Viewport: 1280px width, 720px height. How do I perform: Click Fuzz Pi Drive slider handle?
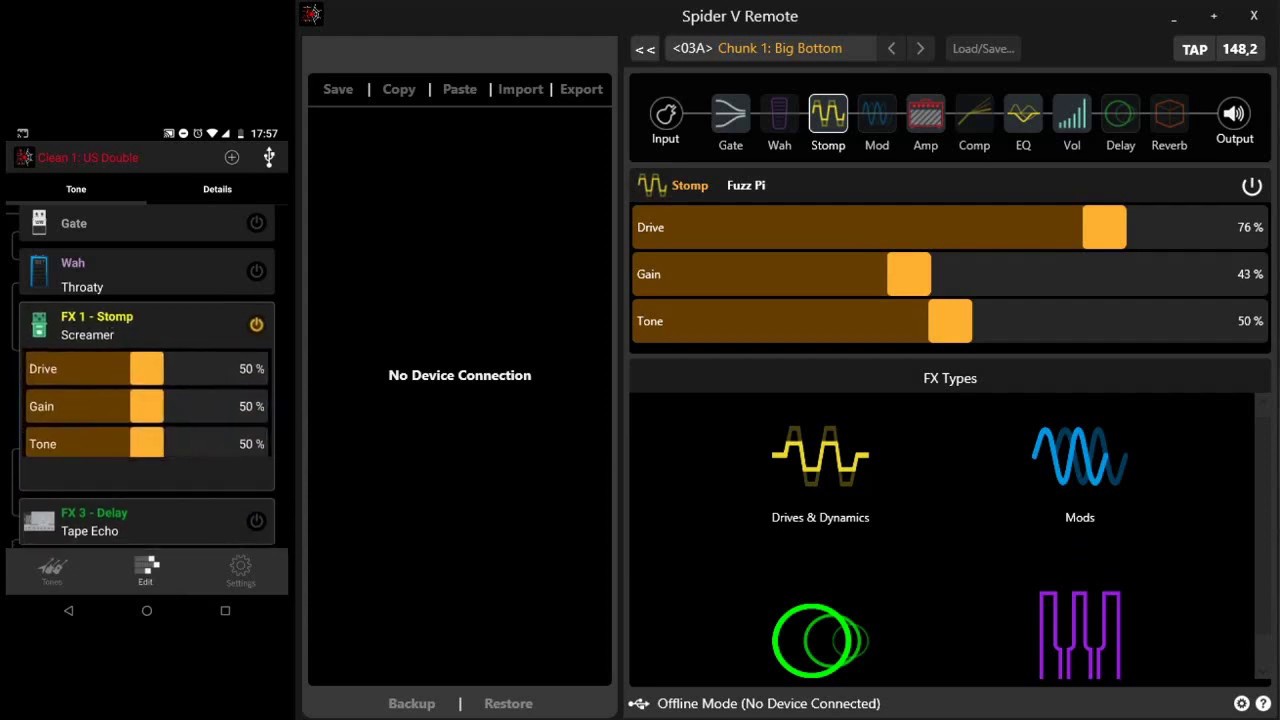(x=1104, y=227)
